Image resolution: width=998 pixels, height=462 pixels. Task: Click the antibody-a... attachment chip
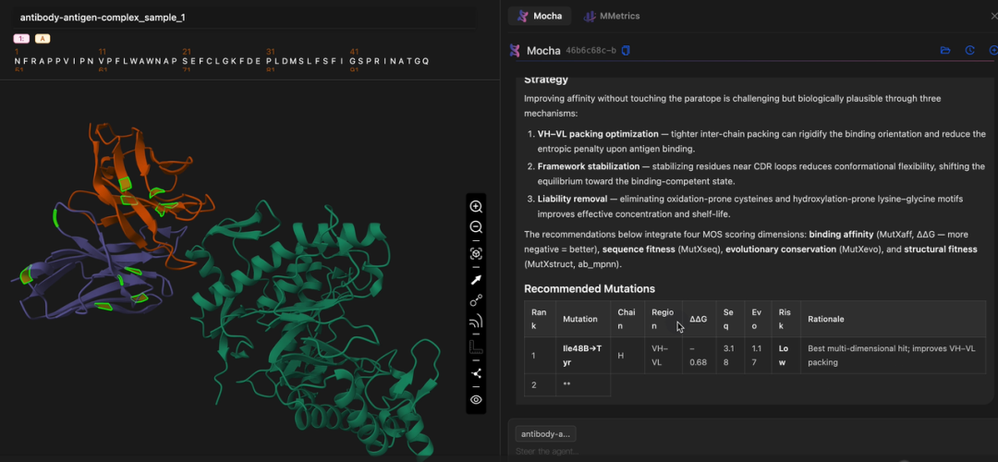[545, 434]
